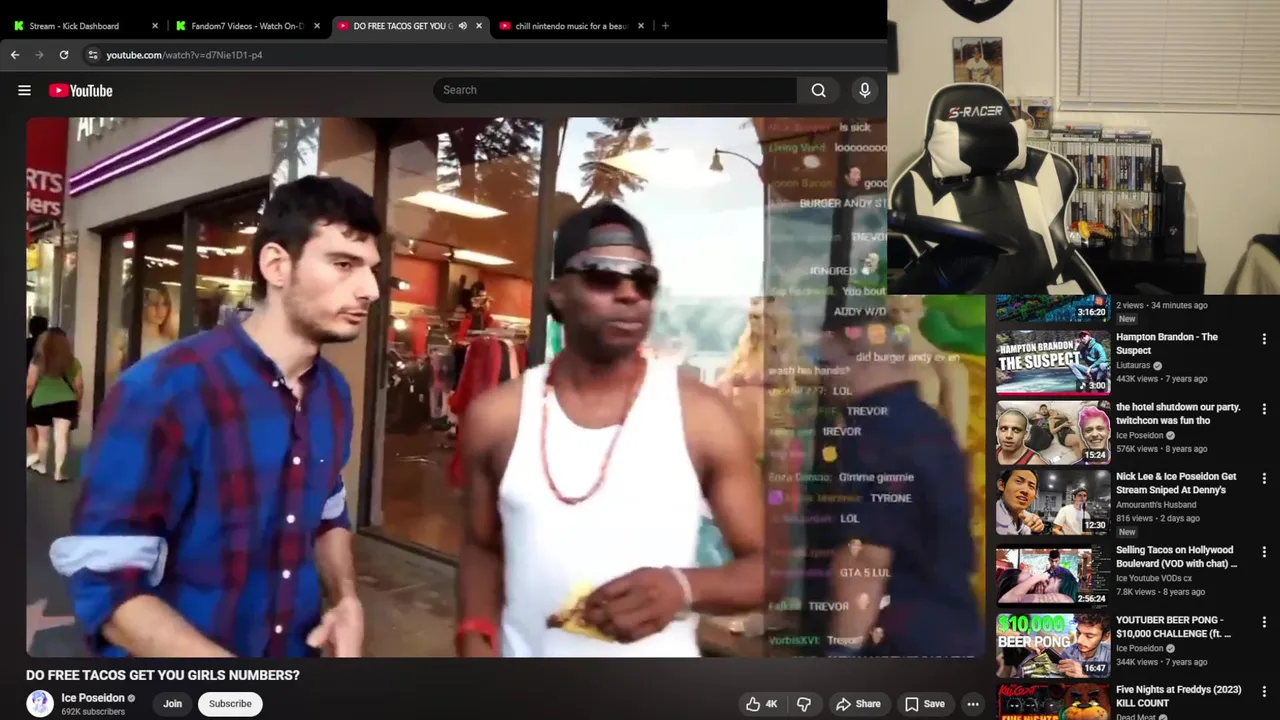Open YOUTUBER BEER PONG challenge title
The height and width of the screenshot is (720, 1280).
(1174, 627)
